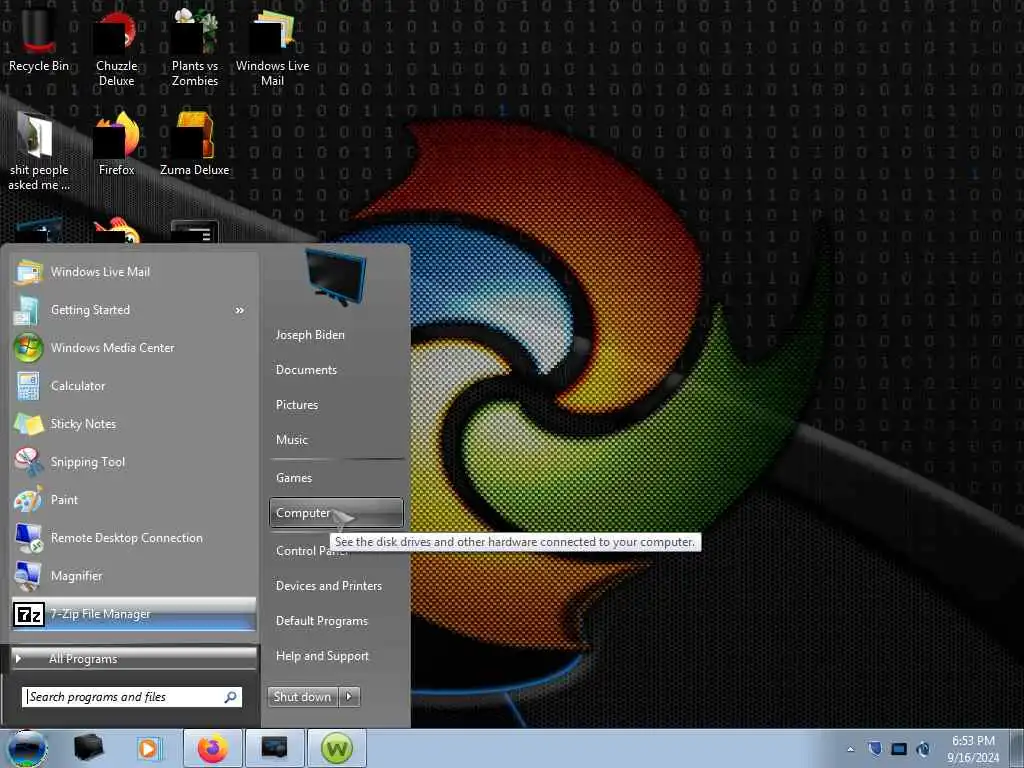Click the power tray icon beside the clock

(x=923, y=748)
